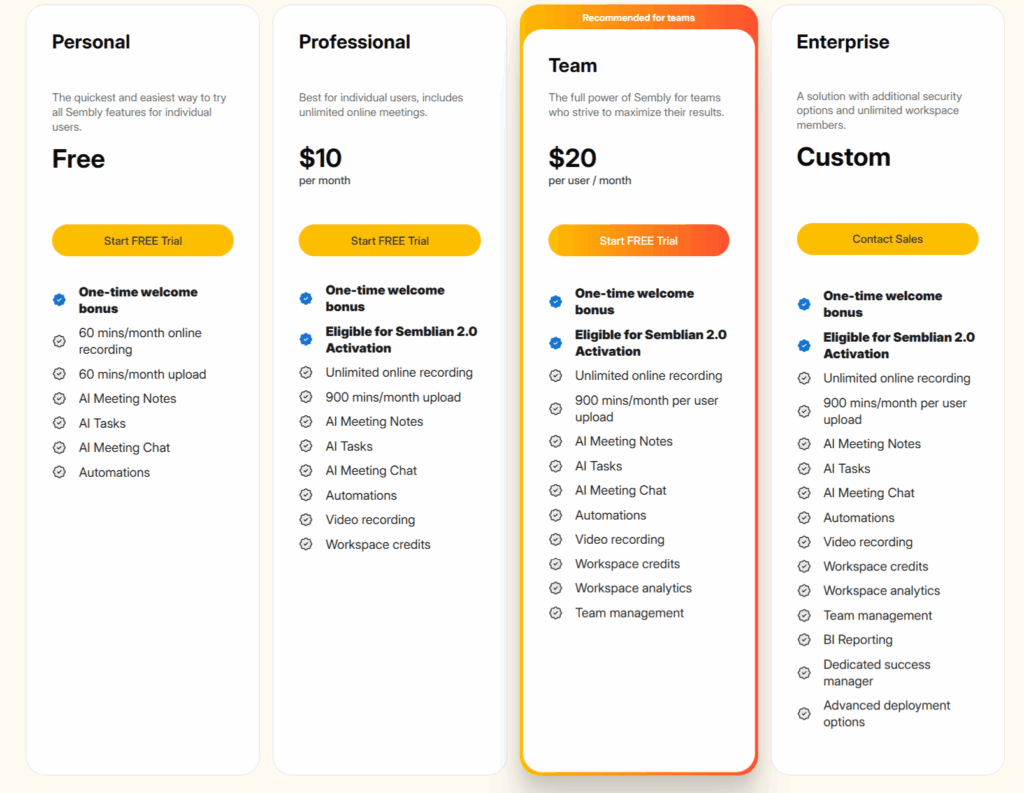Screen dimensions: 1024x793
Task: Click Workspace credits in Professional plan
Action: pos(378,545)
